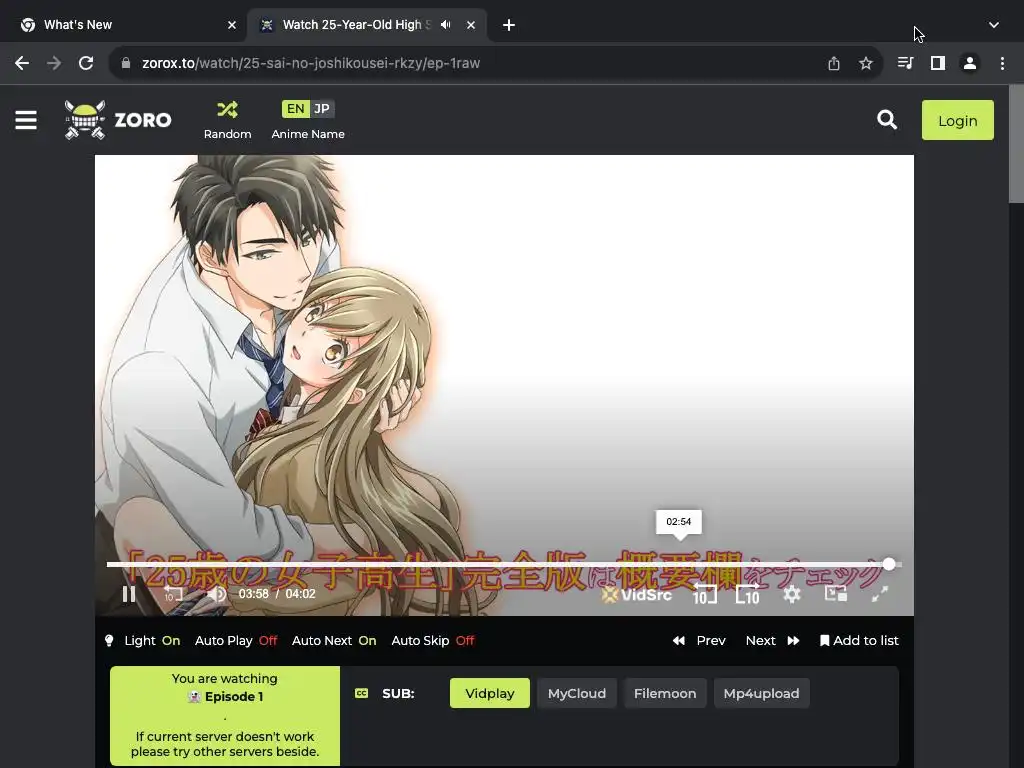The height and width of the screenshot is (768, 1024).
Task: Mute the video volume speaker
Action: coord(216,594)
